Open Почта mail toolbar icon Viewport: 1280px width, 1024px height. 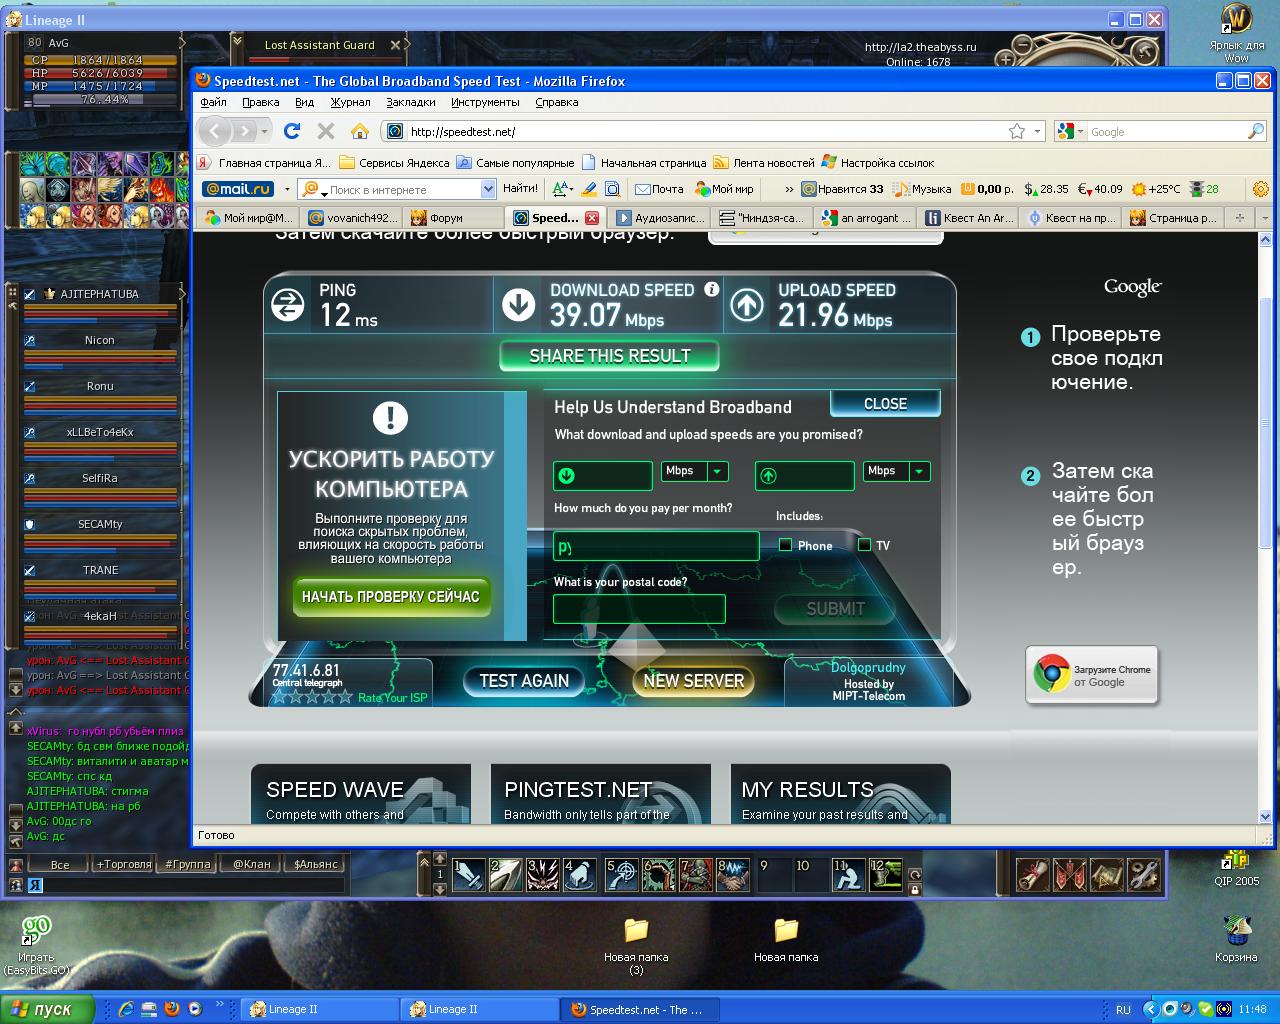[x=660, y=189]
